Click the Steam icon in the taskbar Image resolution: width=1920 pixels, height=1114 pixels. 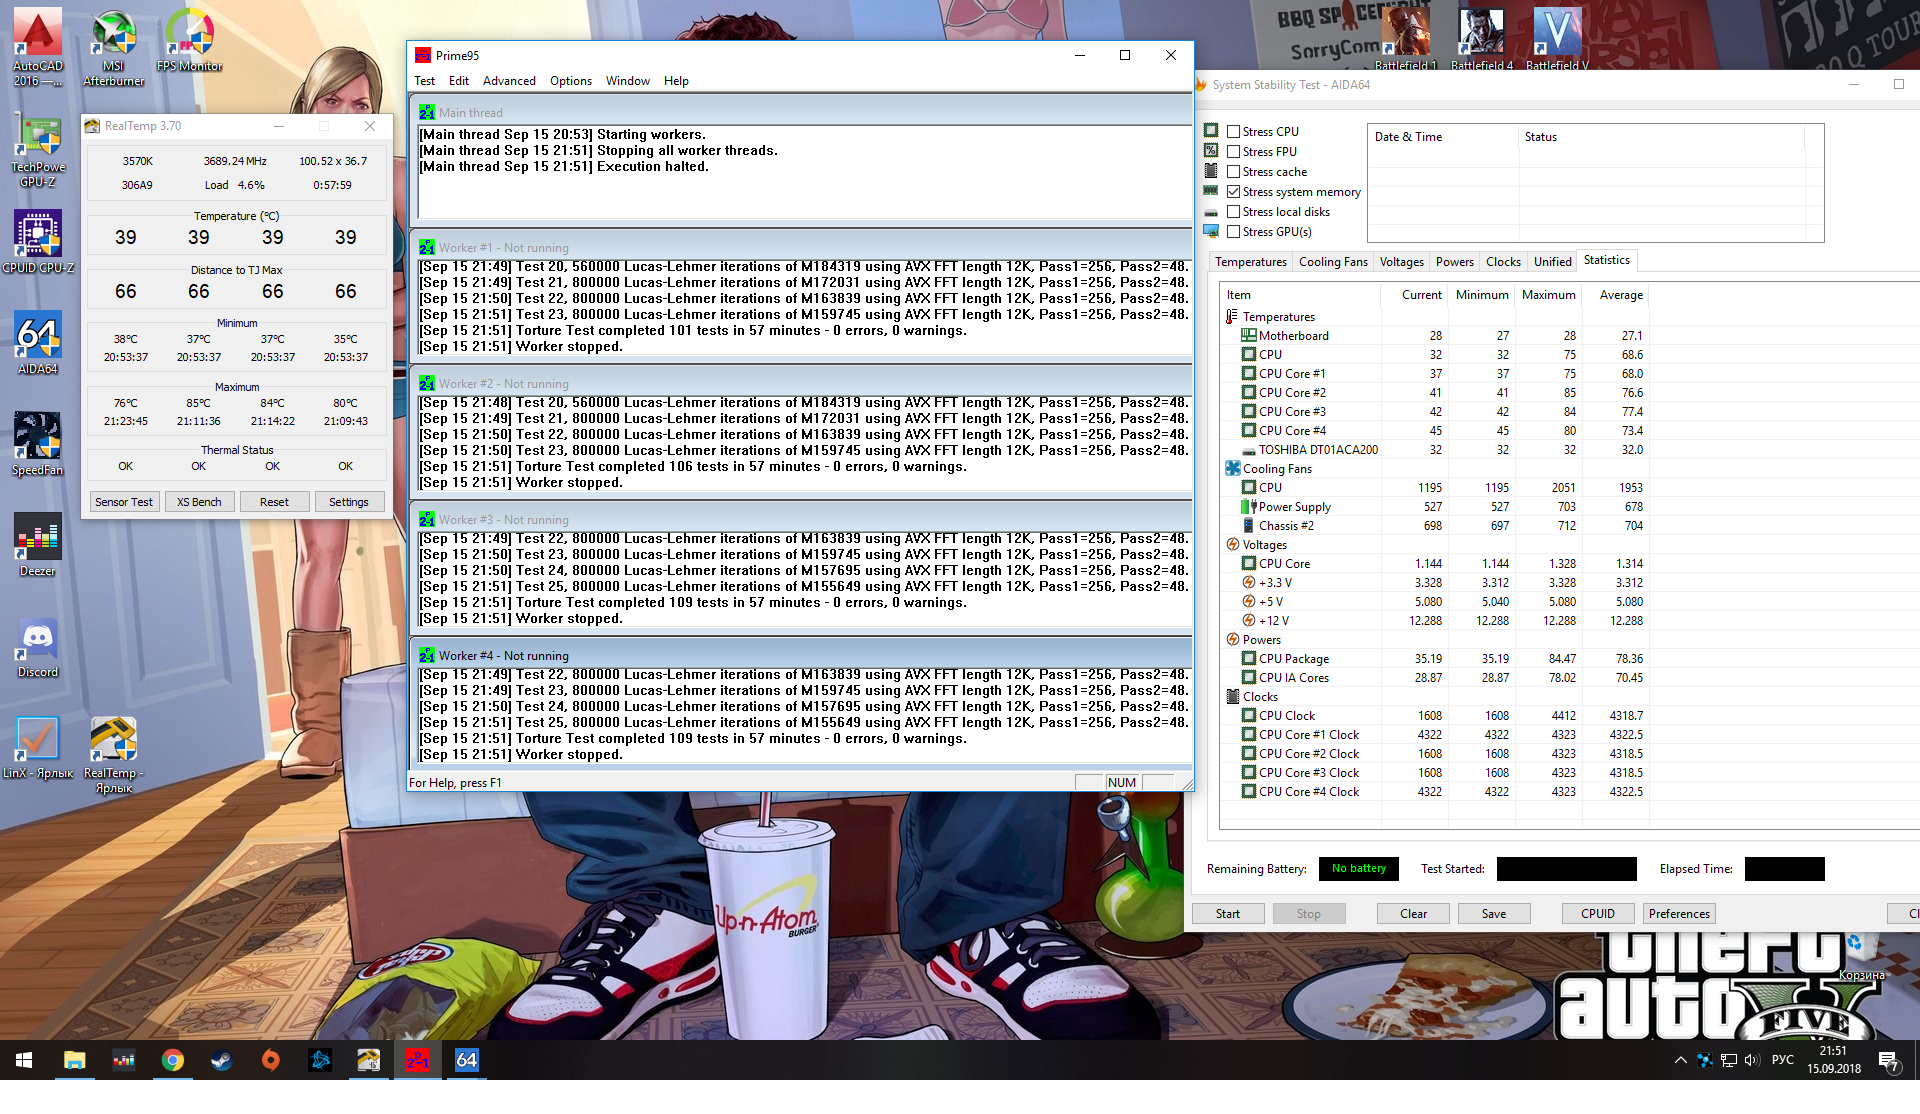pyautogui.click(x=221, y=1060)
